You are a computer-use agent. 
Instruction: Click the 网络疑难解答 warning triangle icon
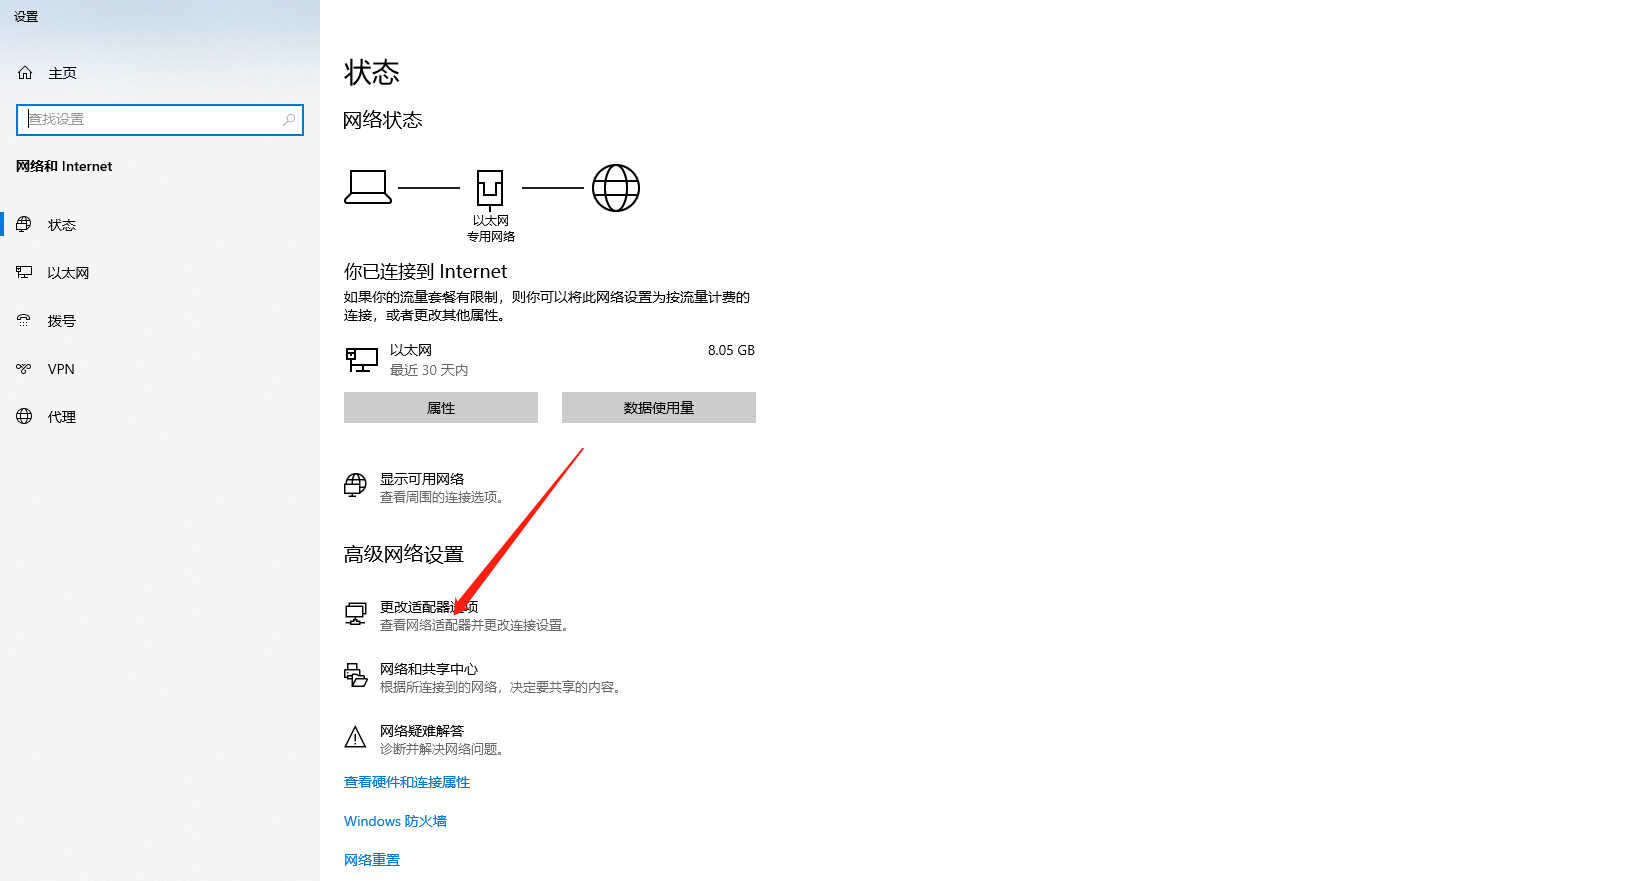click(355, 738)
